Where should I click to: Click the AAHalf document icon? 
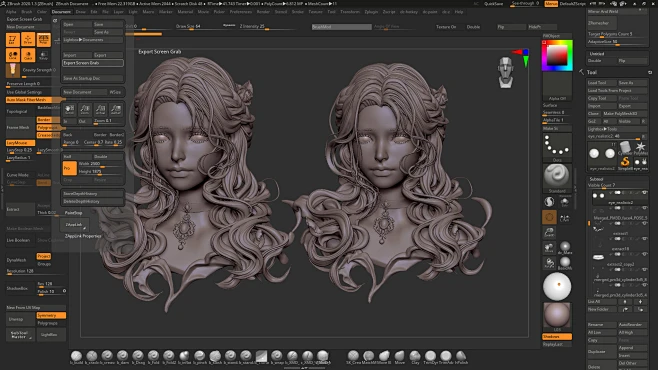(116, 109)
